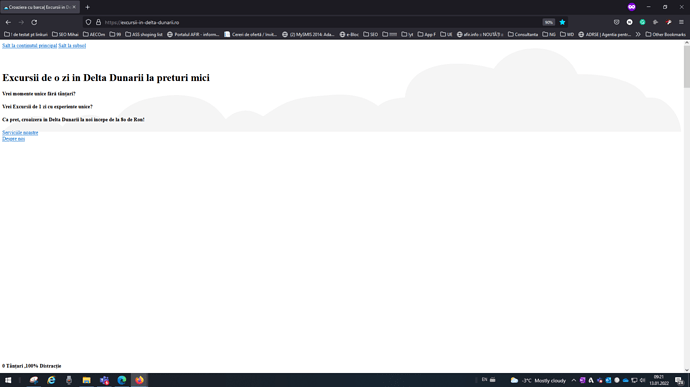Click text Vrei Excursii de 1 zi
The image size is (690, 387).
48,107
